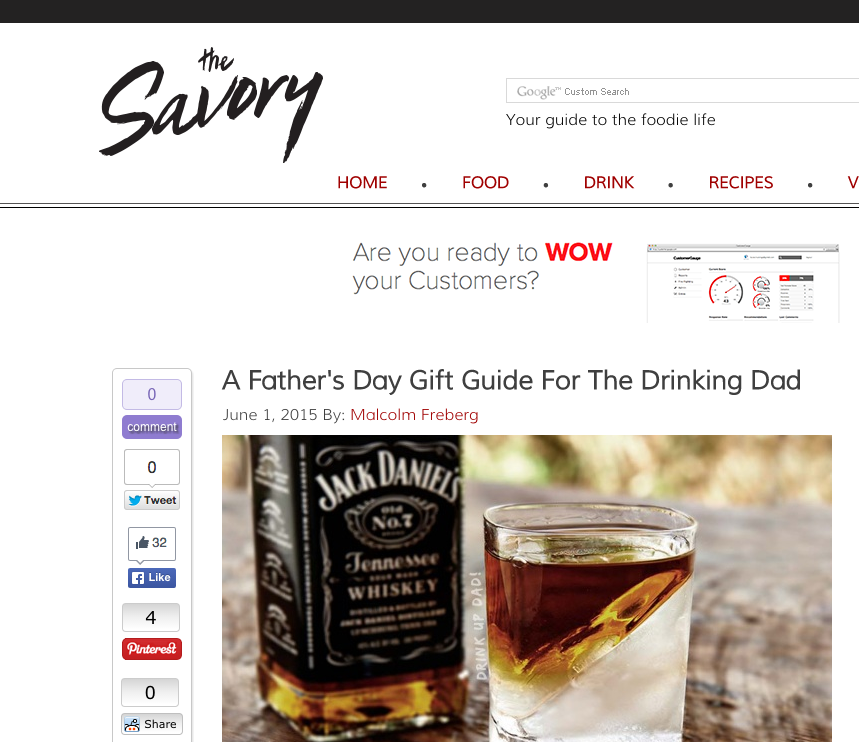Screen dimensions: 859x742
Task: Open the Father's Day Gift Guide headline
Action: tap(511, 380)
